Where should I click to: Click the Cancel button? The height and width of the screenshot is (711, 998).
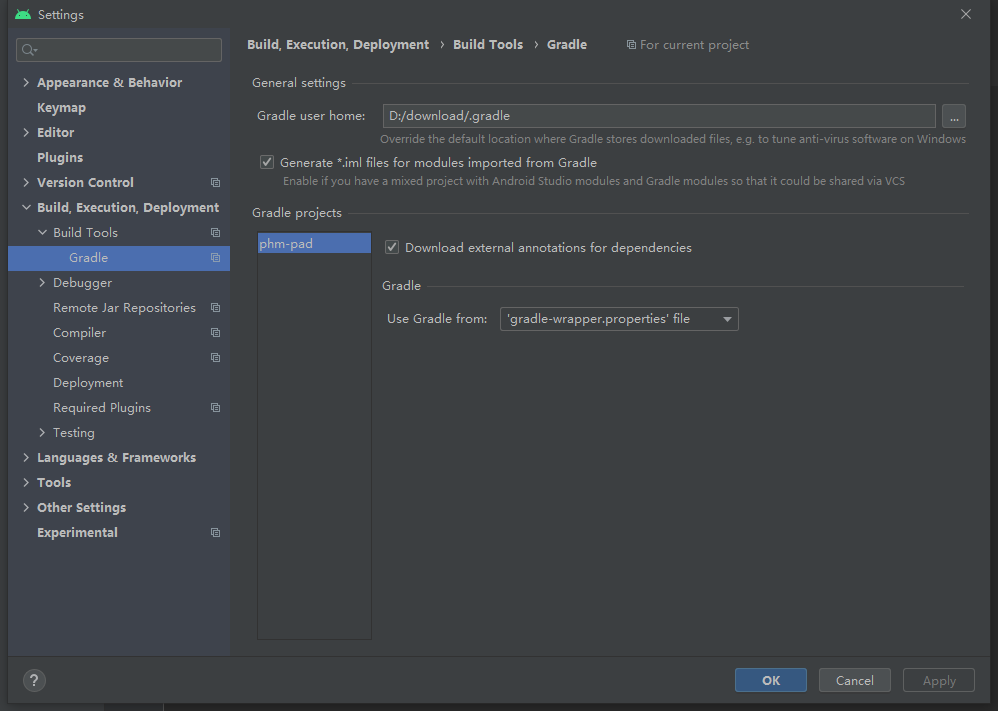click(854, 680)
